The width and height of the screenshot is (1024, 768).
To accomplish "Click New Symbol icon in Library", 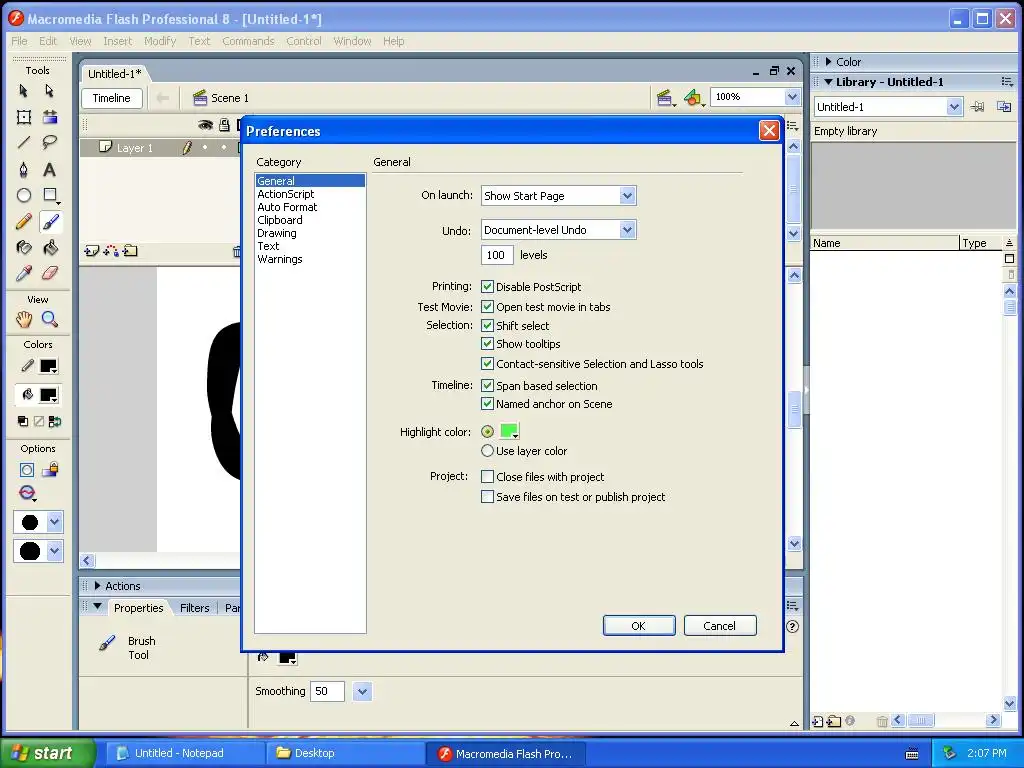I will (x=818, y=721).
